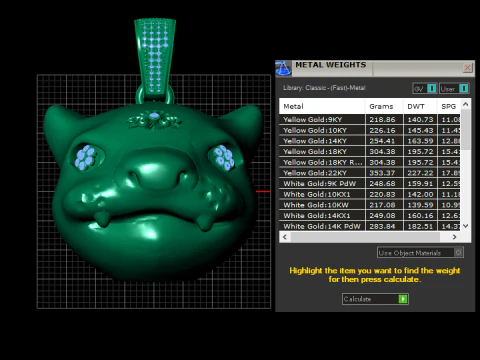The height and width of the screenshot is (360, 480).
Task: Sort by the Metal column header
Action: tap(322, 106)
